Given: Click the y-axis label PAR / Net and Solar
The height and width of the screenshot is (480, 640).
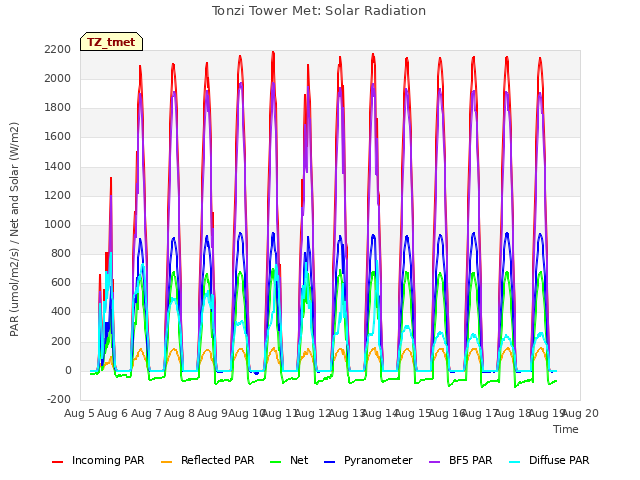Looking at the screenshot, I should (x=14, y=229).
